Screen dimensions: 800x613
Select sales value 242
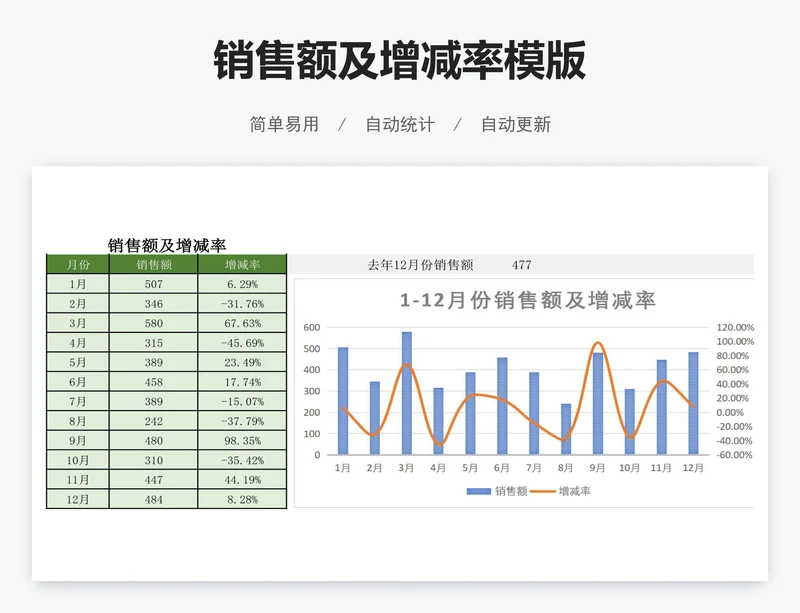pyautogui.click(x=154, y=421)
